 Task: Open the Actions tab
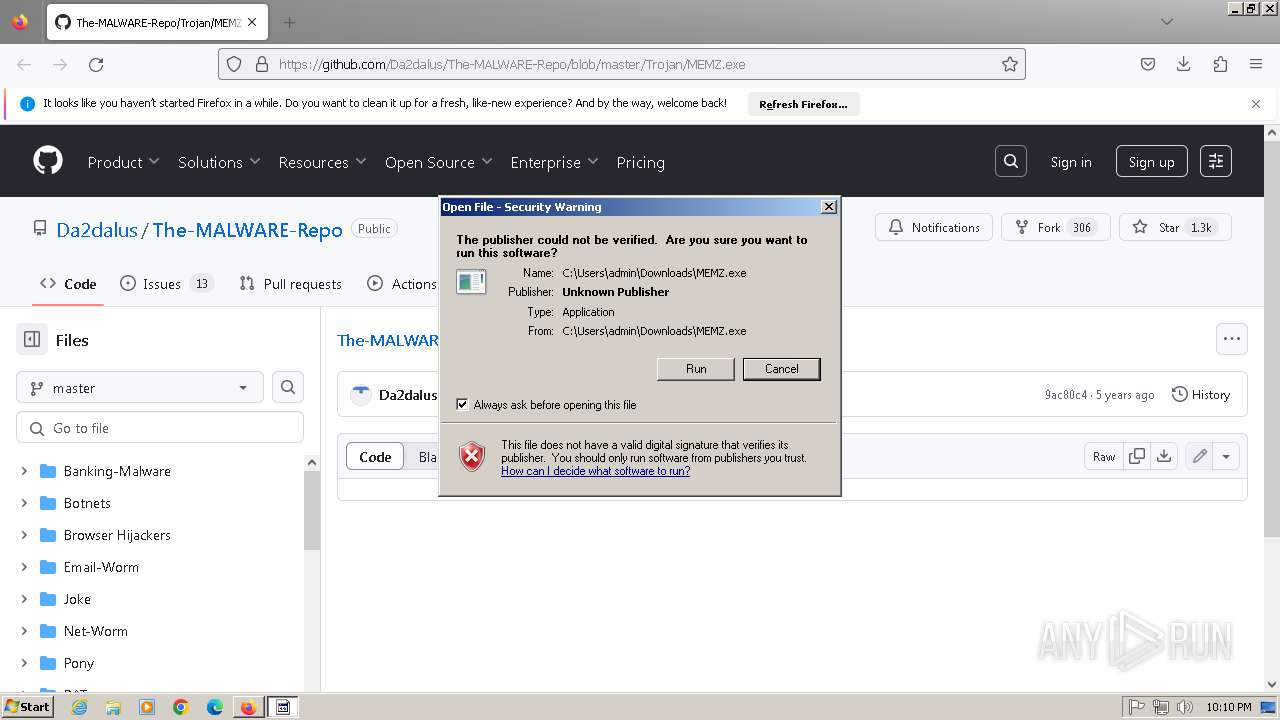tap(402, 284)
